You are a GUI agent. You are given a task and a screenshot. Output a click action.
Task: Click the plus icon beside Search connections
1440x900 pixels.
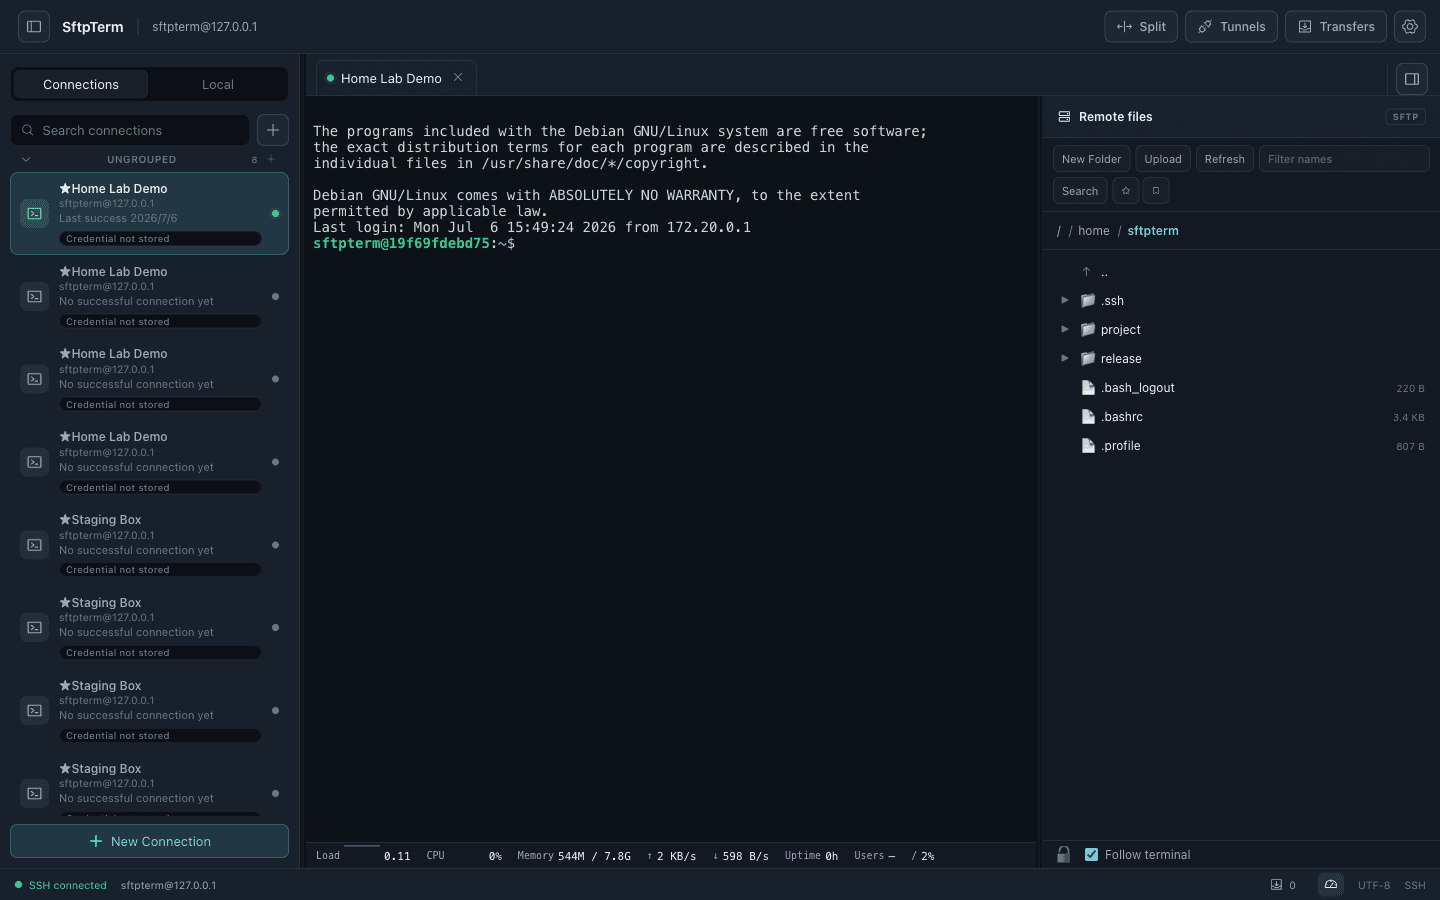point(273,130)
